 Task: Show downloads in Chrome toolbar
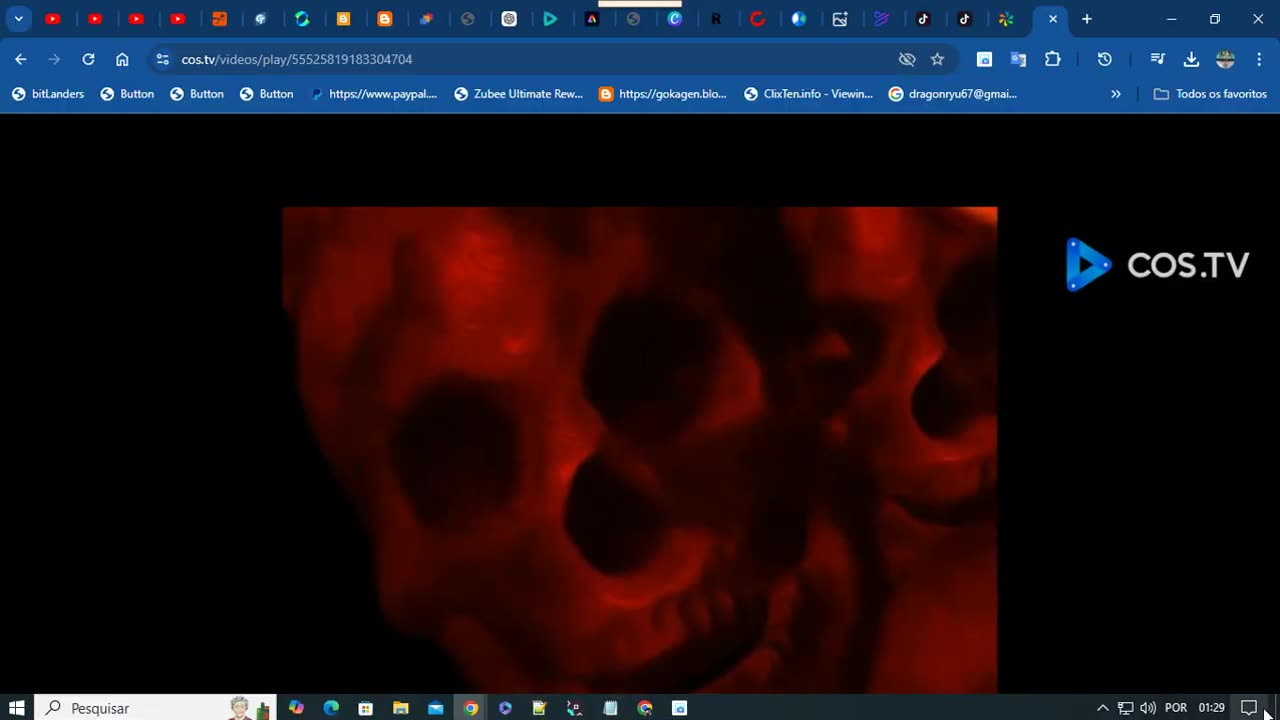coord(1191,59)
